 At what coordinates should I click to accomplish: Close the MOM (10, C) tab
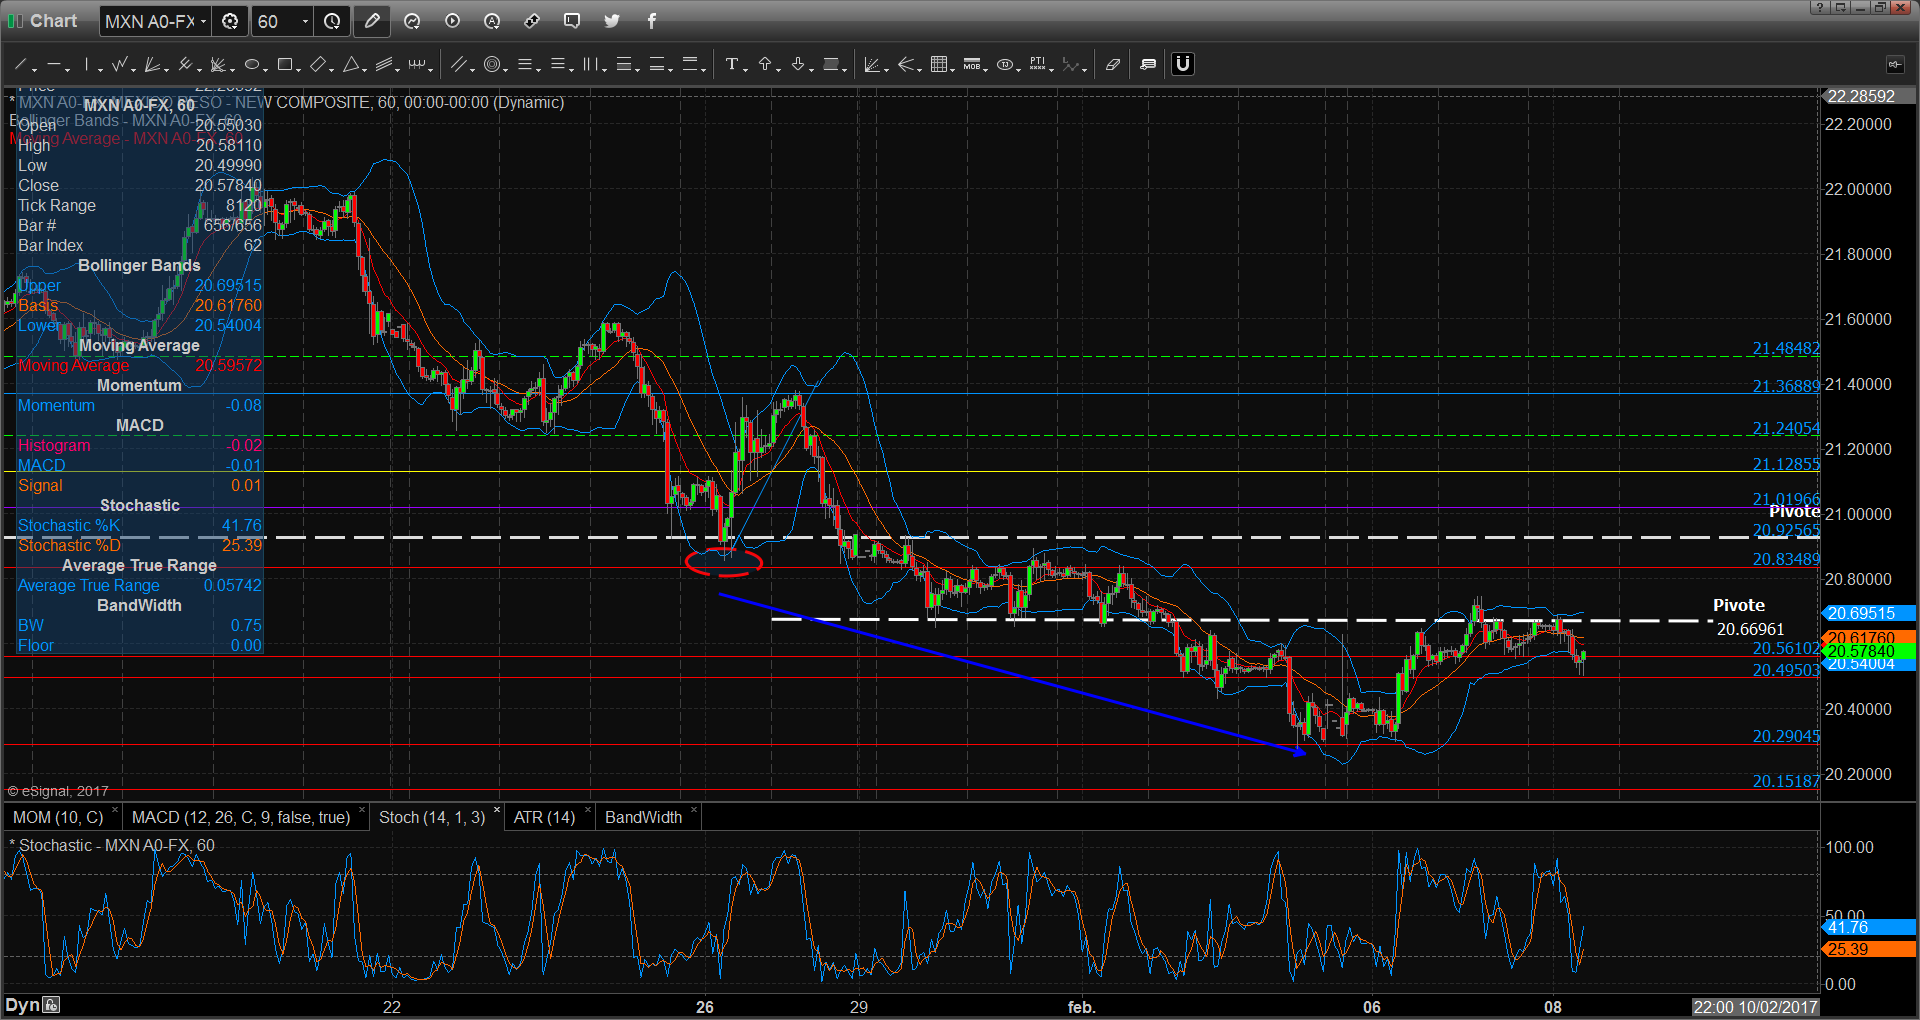(x=114, y=810)
